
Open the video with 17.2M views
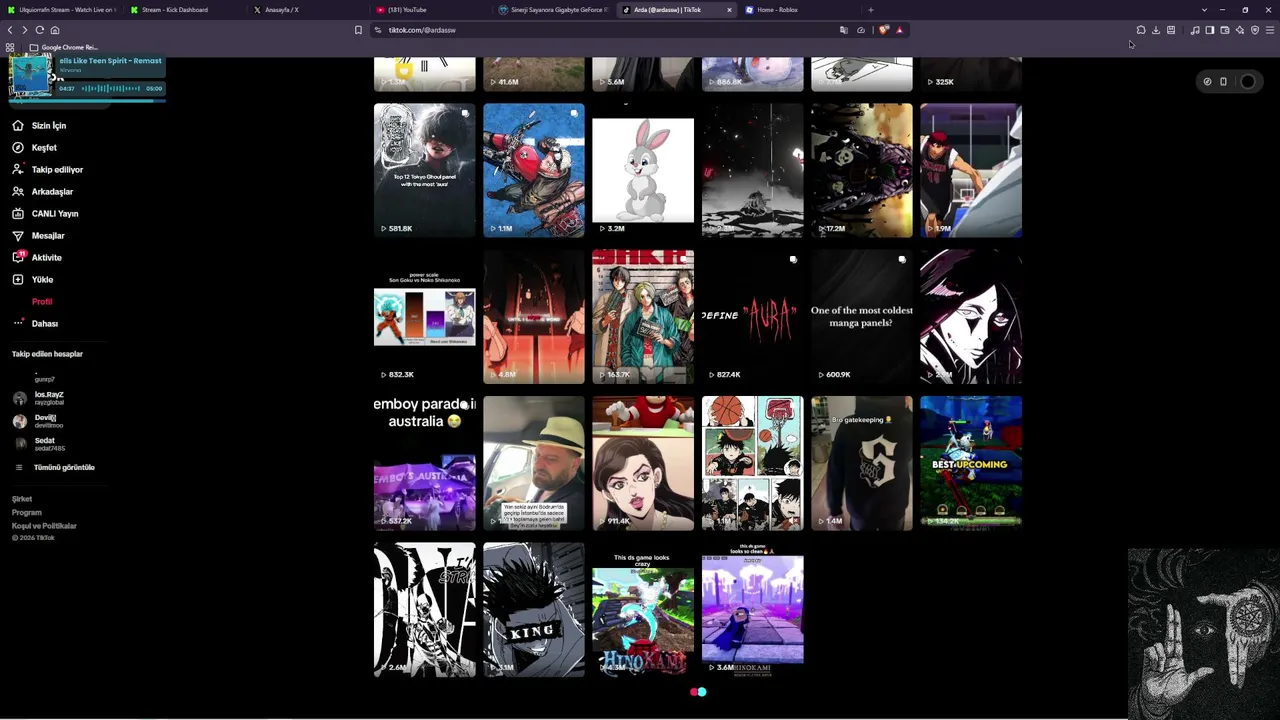[x=862, y=171]
